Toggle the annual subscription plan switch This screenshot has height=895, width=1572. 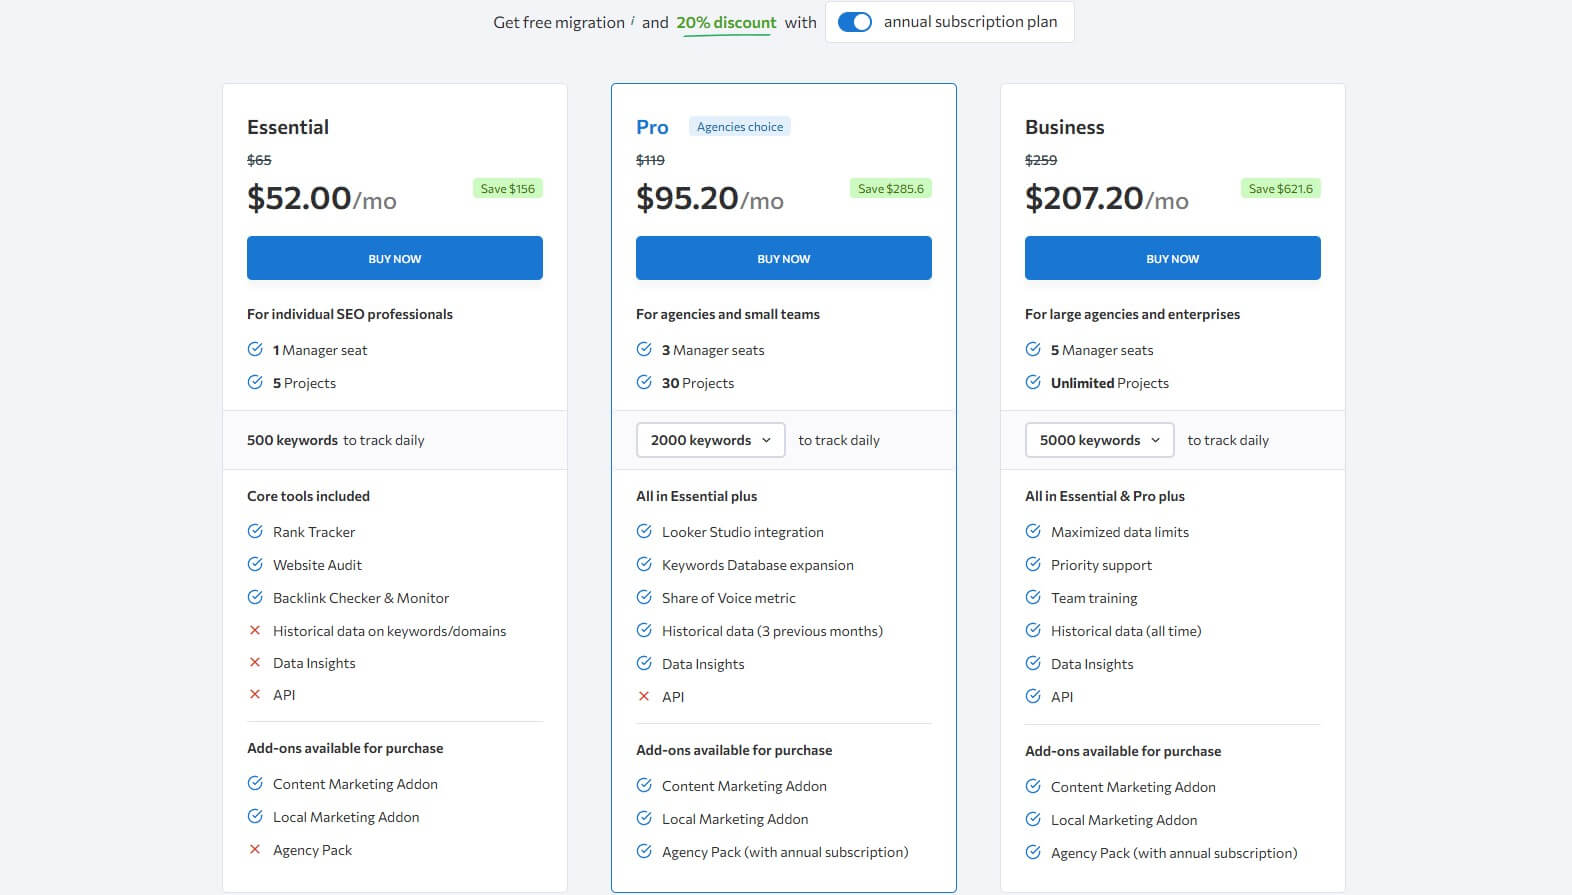point(854,22)
